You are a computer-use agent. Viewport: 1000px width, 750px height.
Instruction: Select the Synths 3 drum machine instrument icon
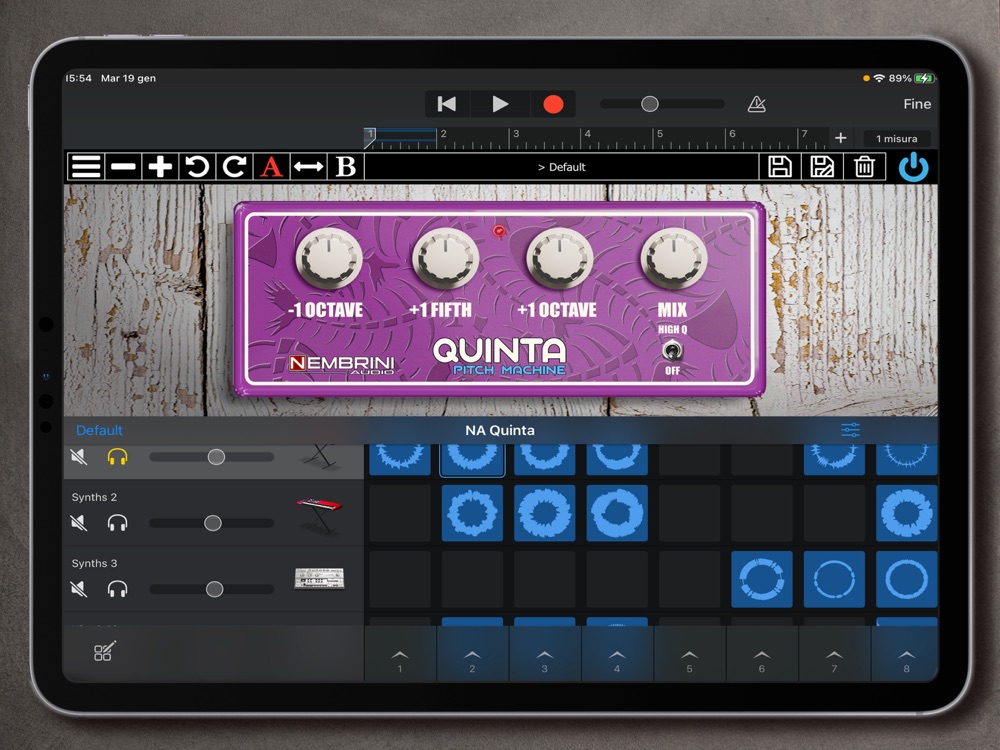click(x=319, y=578)
